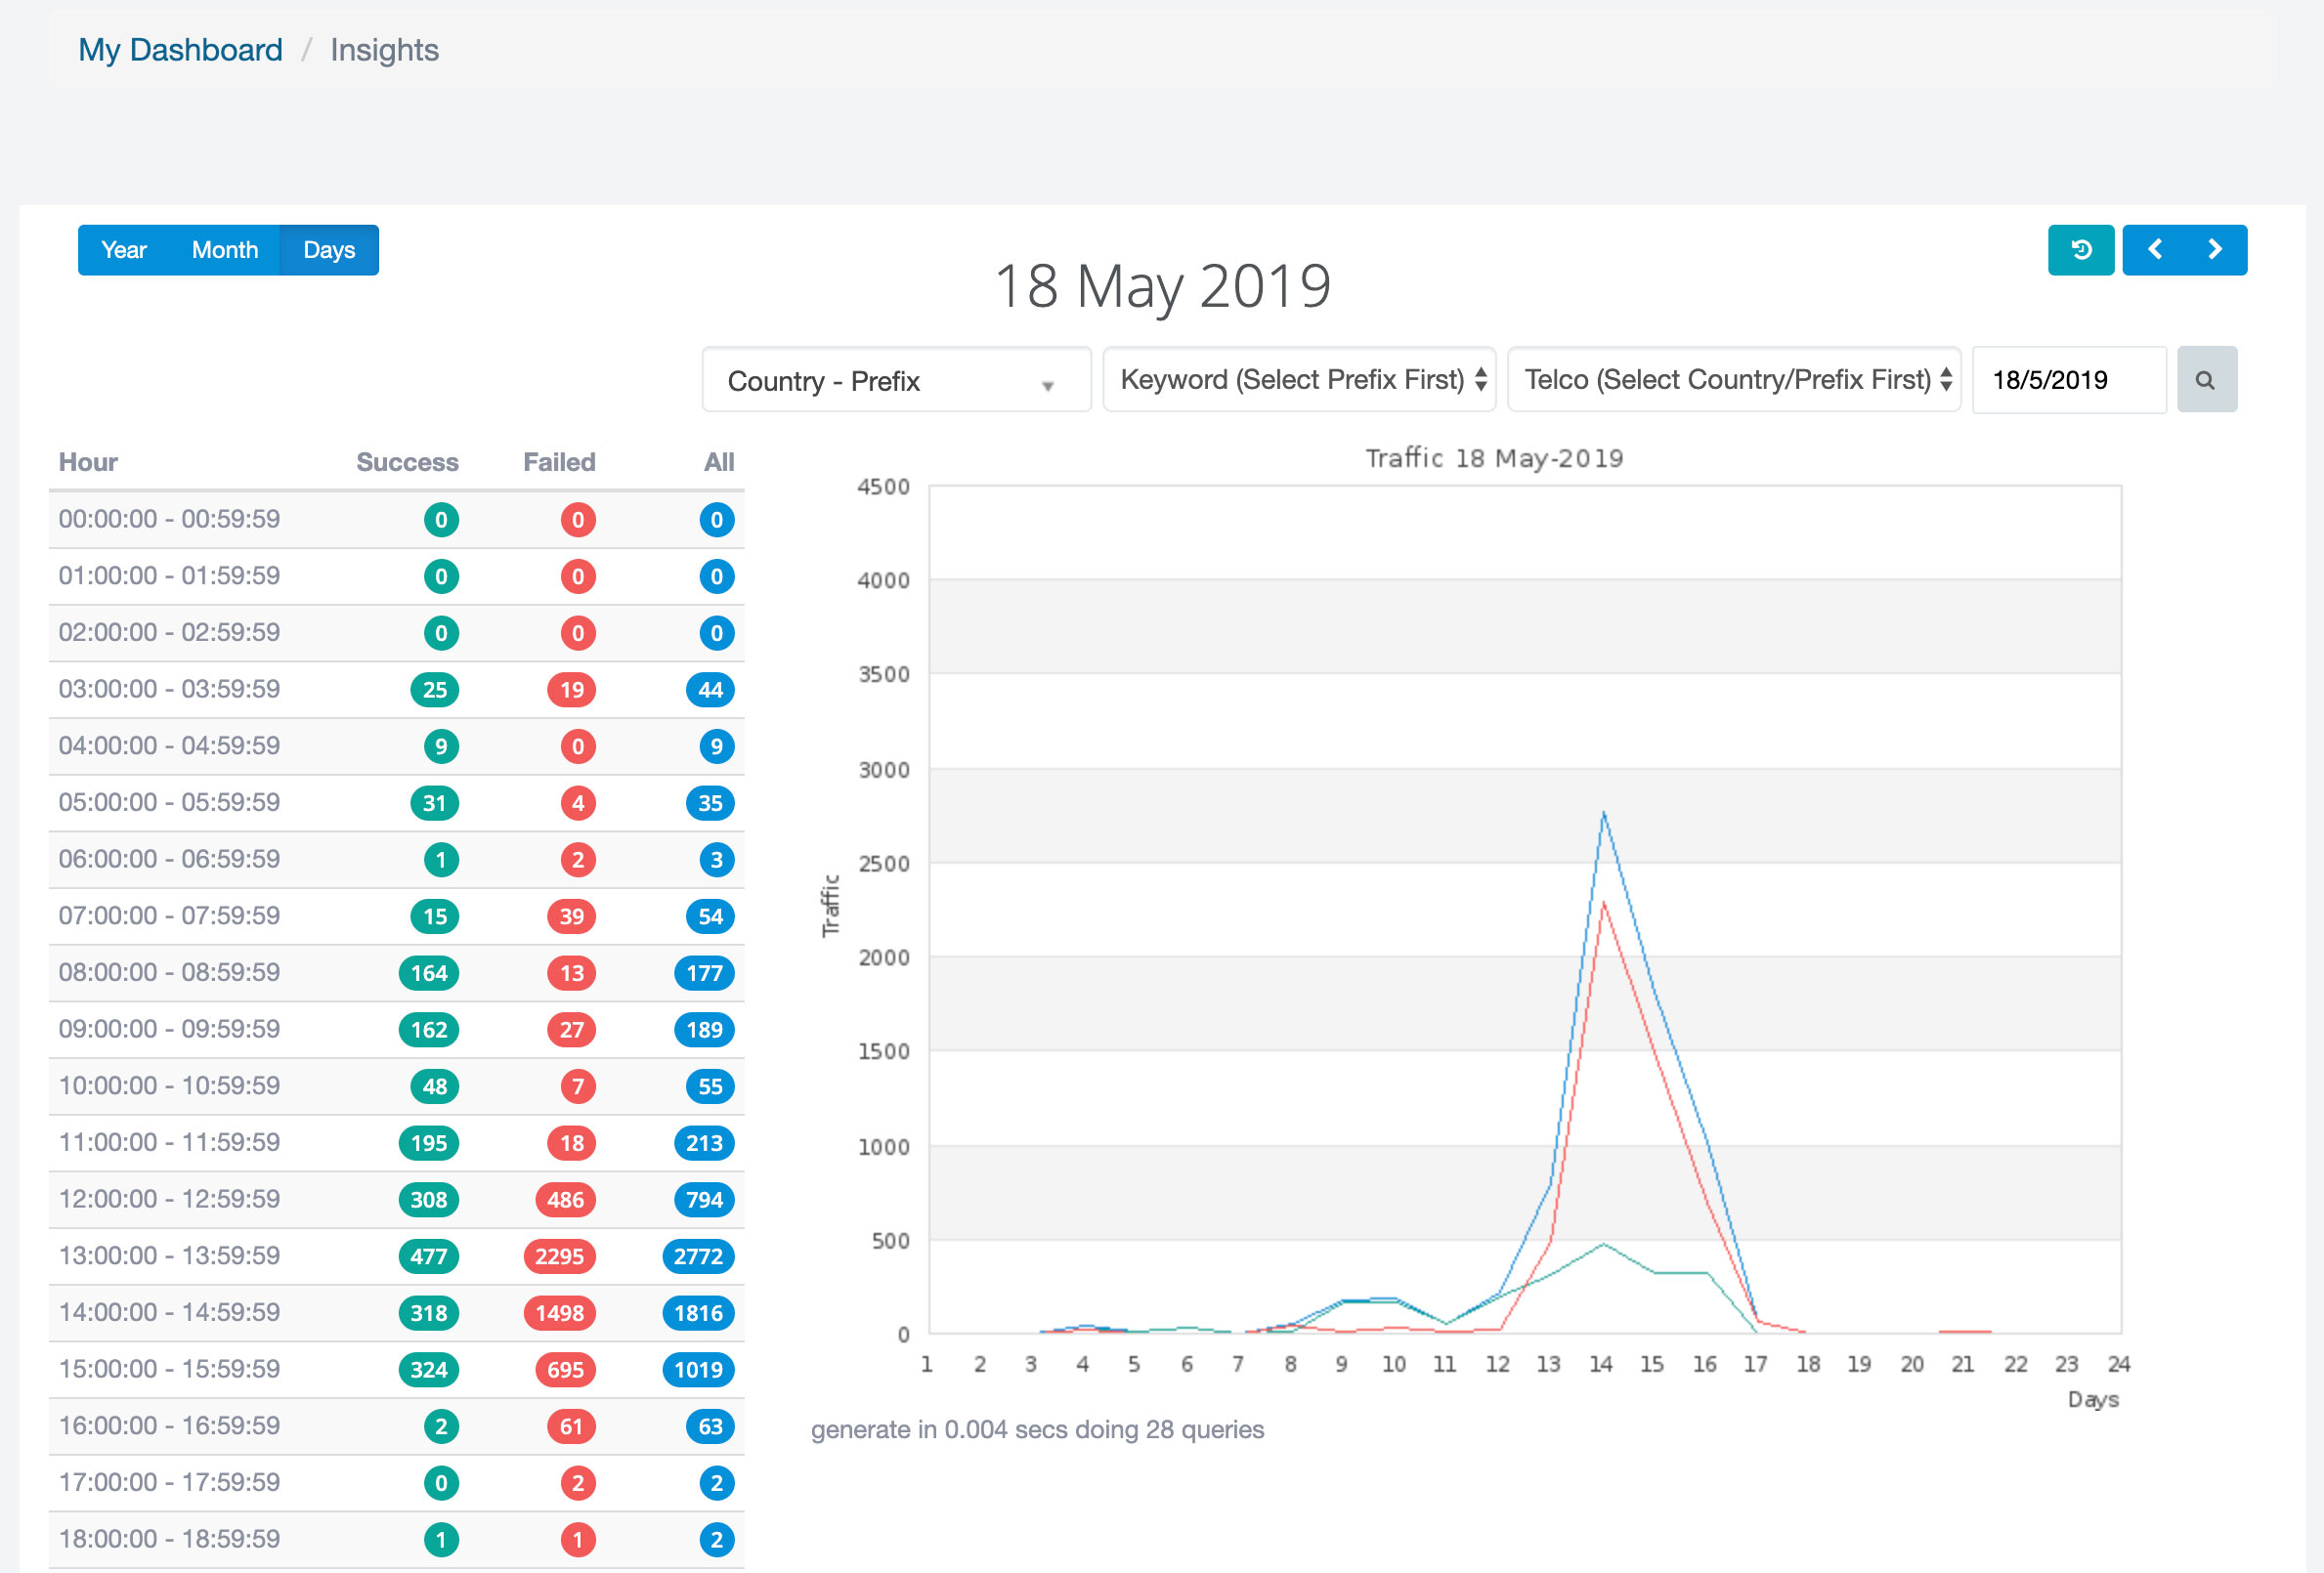Click All badge 1816
Image resolution: width=2324 pixels, height=1573 pixels.
point(698,1313)
